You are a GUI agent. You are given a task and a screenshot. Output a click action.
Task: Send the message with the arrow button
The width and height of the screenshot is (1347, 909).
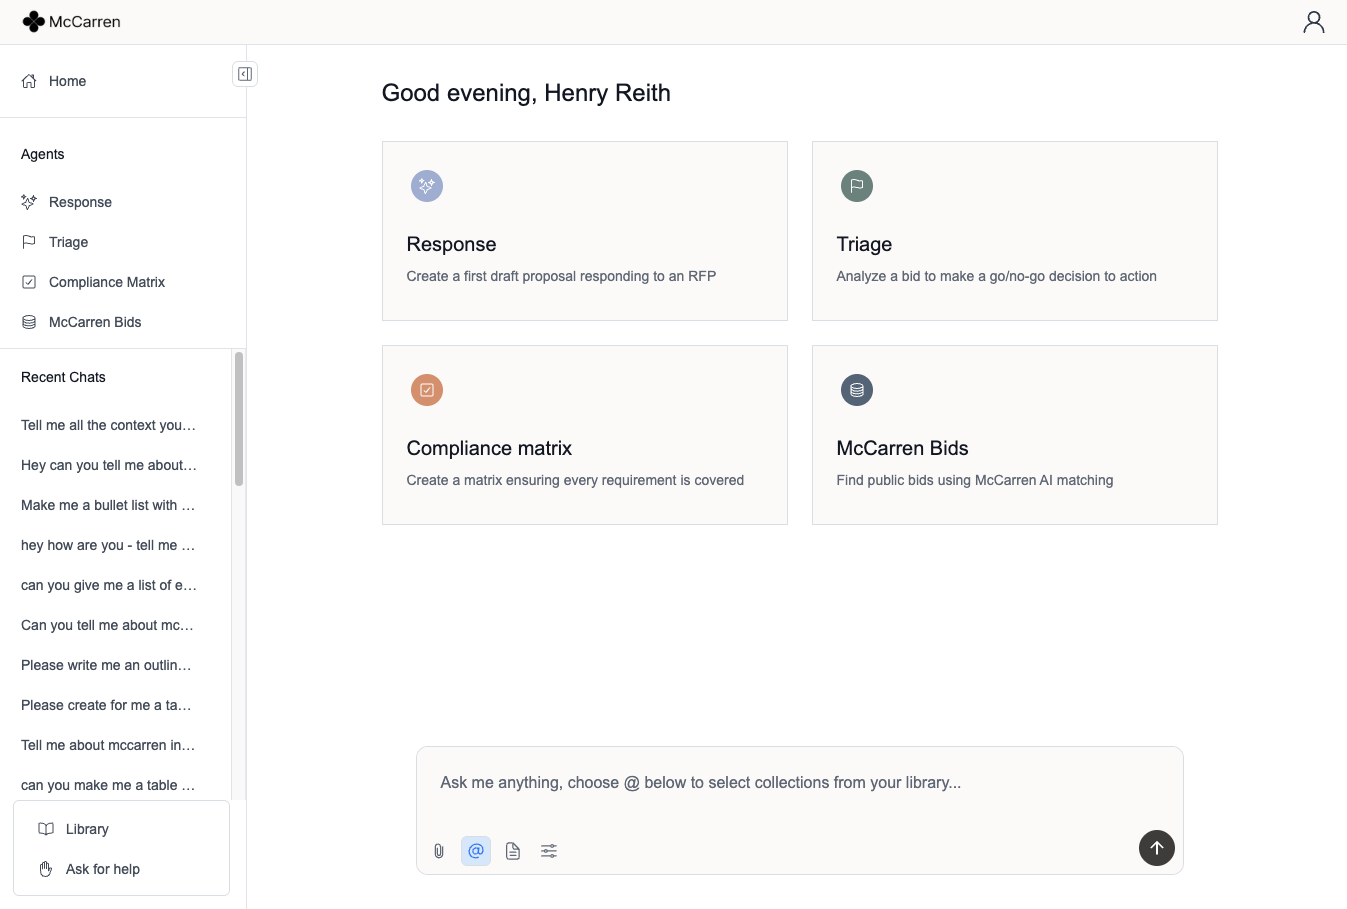pos(1157,848)
